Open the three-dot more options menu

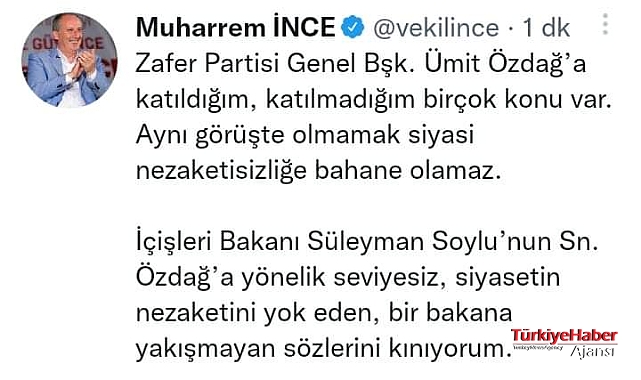point(605,24)
